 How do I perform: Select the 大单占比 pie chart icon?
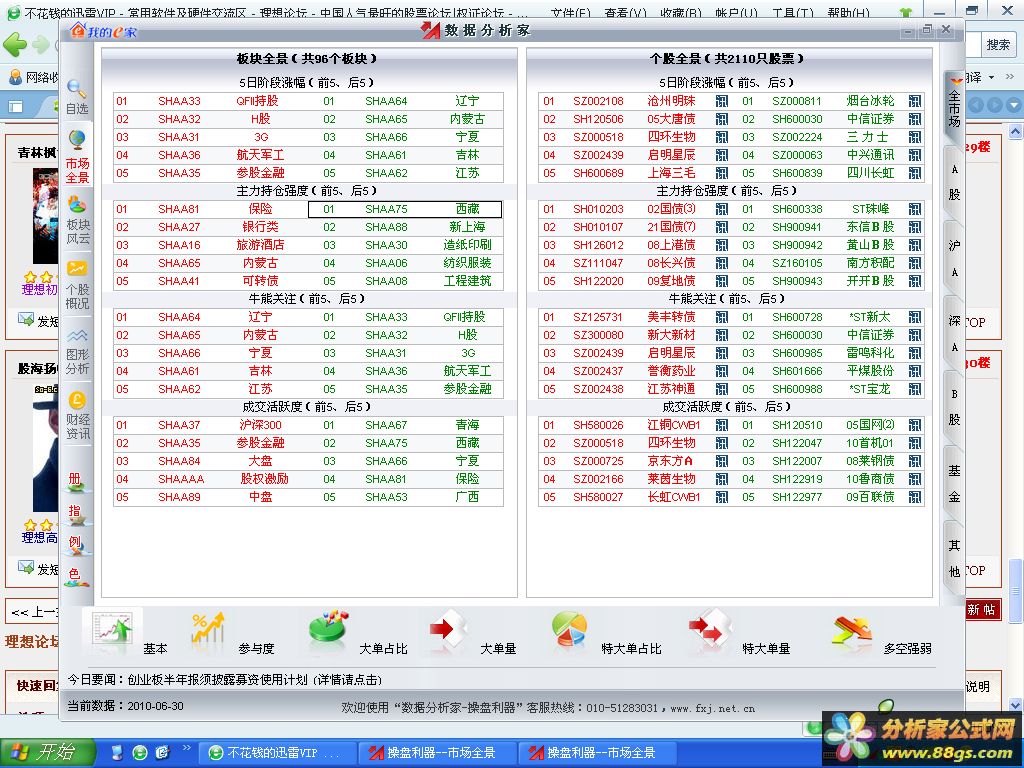(328, 628)
